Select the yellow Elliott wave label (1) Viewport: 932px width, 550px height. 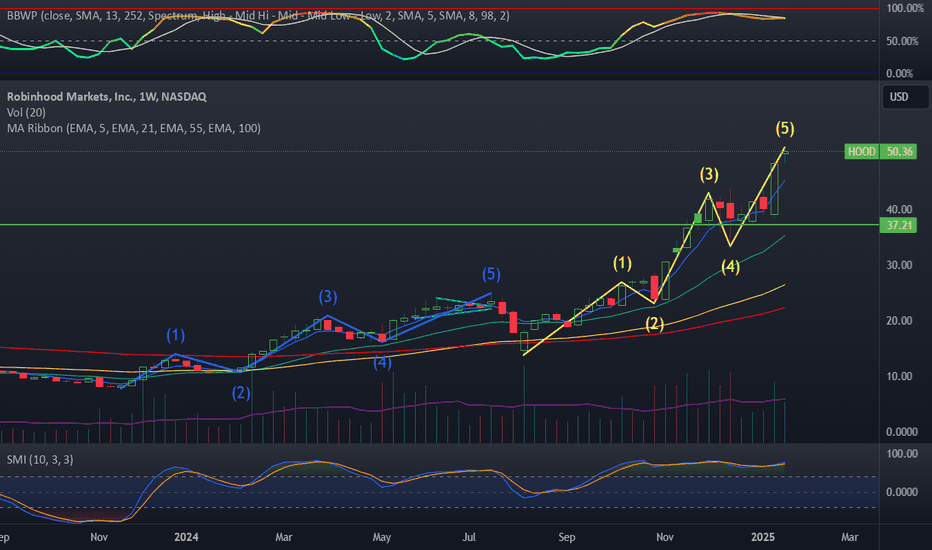(x=622, y=263)
